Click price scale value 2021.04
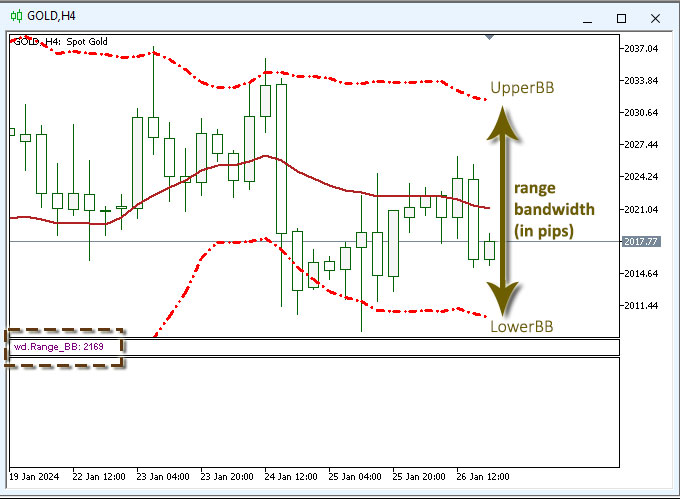 (x=641, y=209)
